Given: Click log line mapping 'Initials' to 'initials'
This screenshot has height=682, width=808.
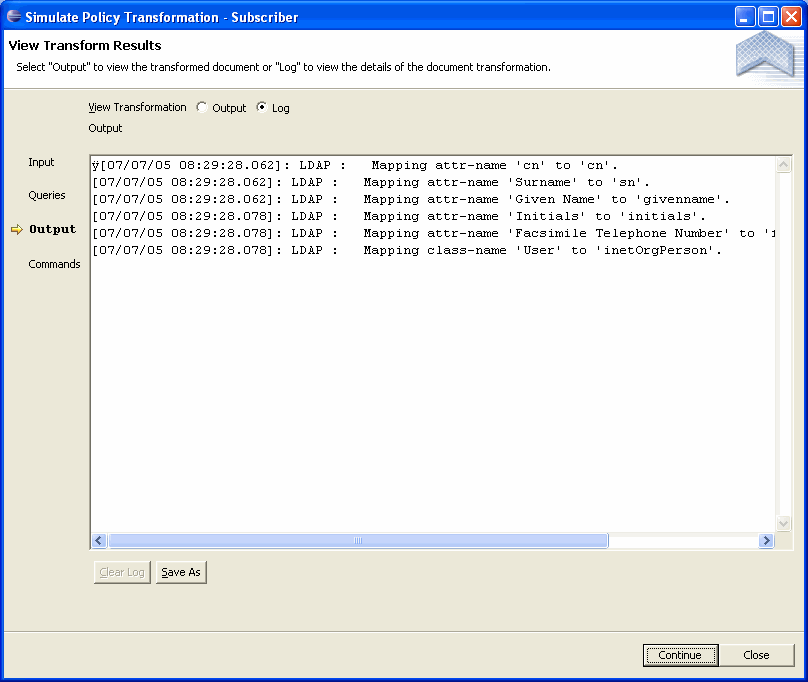Looking at the screenshot, I should point(399,217).
